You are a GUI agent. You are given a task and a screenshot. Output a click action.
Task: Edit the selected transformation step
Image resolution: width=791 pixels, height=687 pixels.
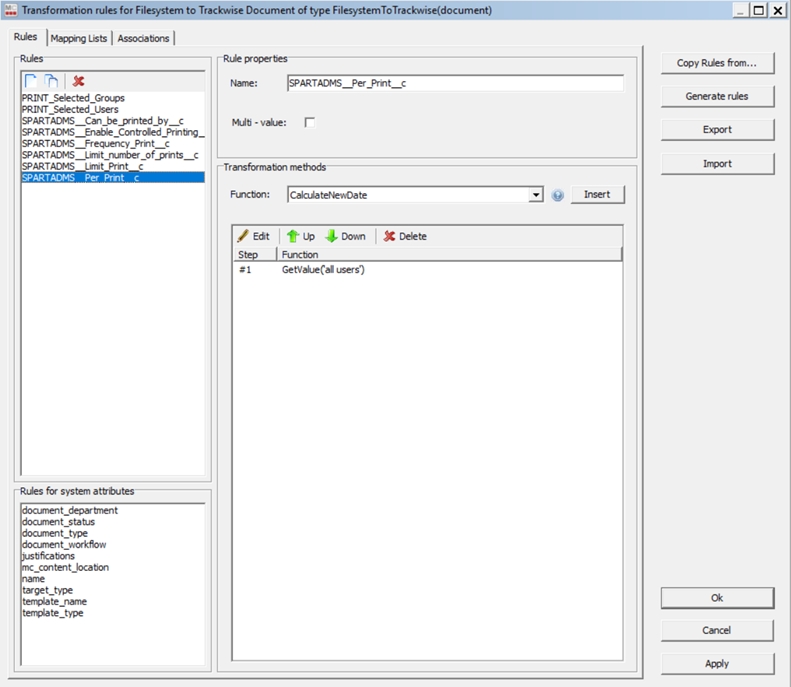(x=253, y=236)
